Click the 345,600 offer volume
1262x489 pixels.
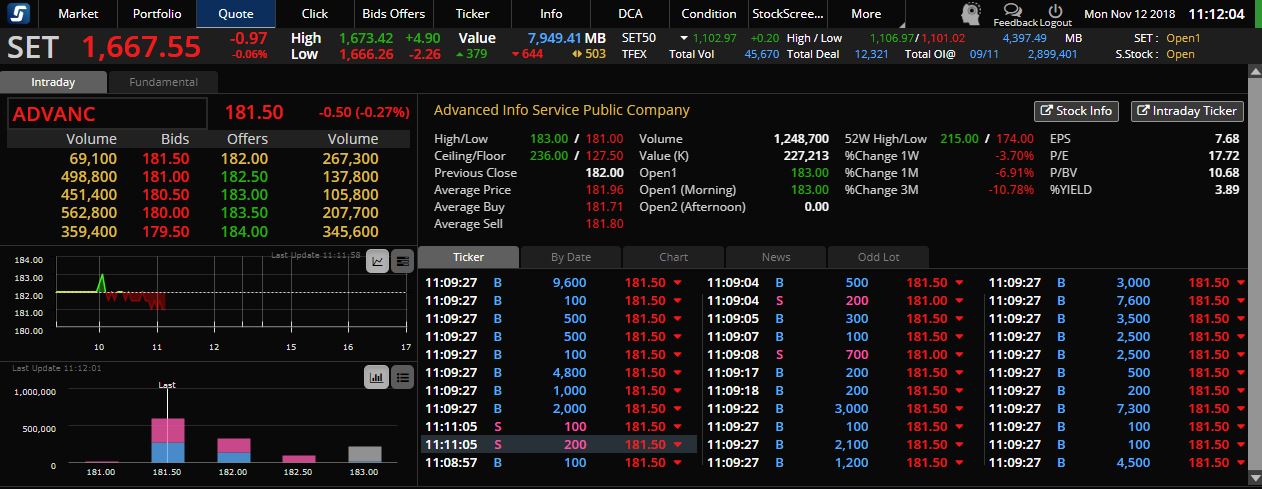[x=351, y=231]
